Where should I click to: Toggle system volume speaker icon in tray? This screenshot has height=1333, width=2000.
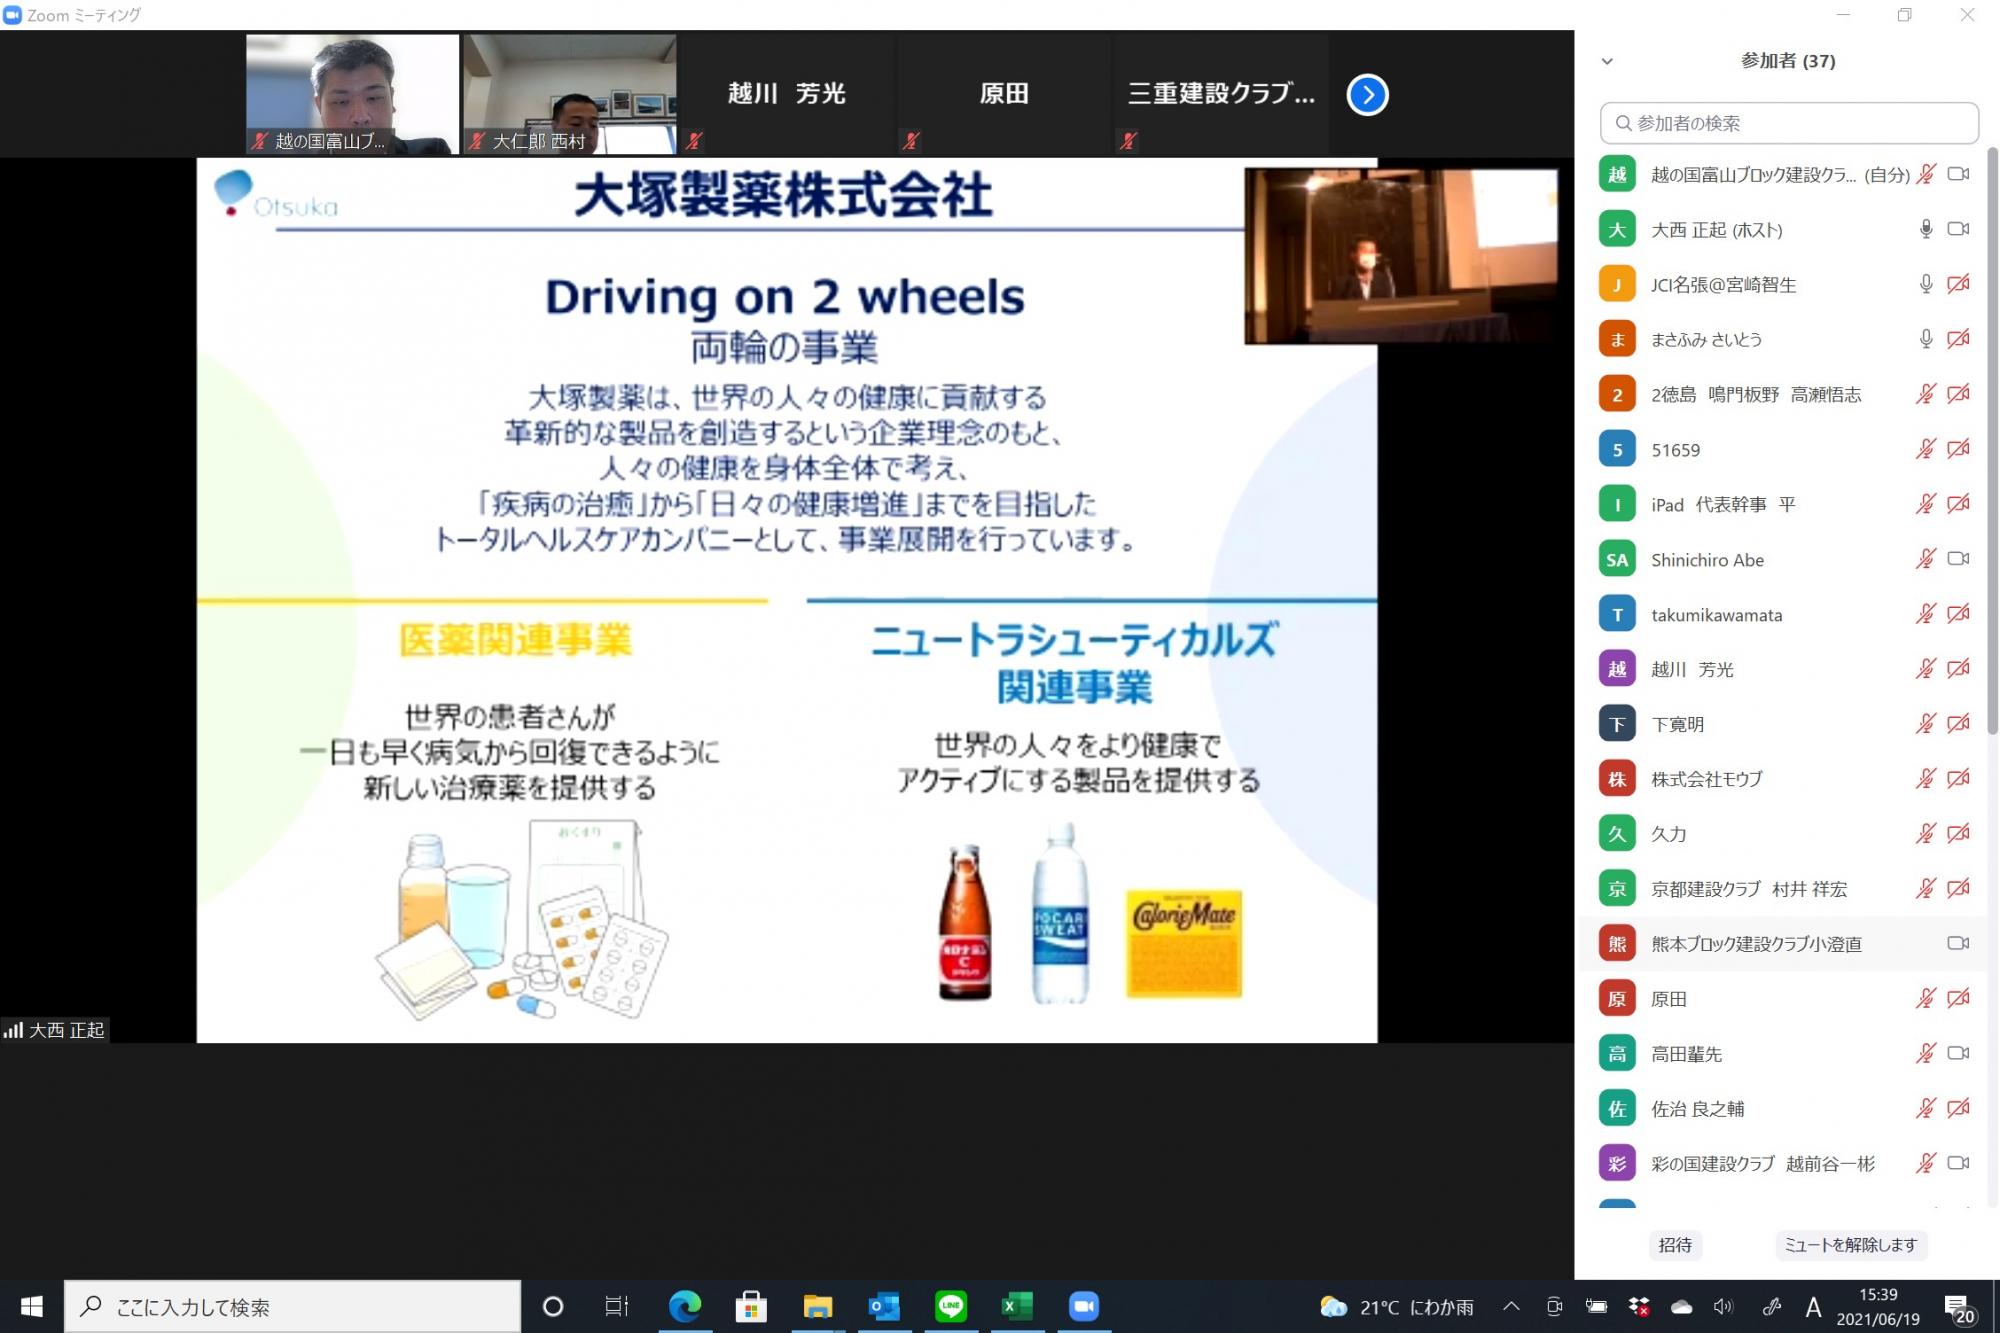[x=1722, y=1306]
